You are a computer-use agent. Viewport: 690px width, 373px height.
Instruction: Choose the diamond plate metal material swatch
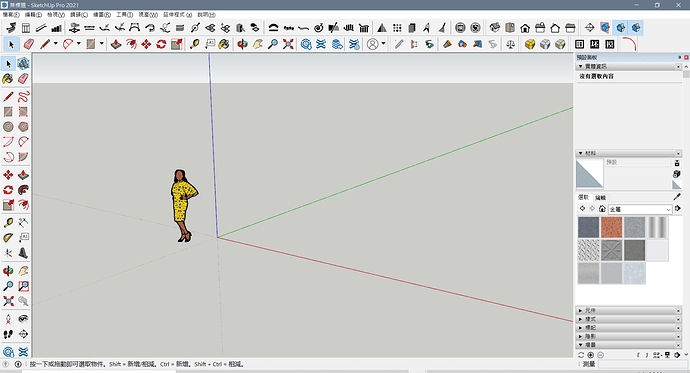point(588,250)
